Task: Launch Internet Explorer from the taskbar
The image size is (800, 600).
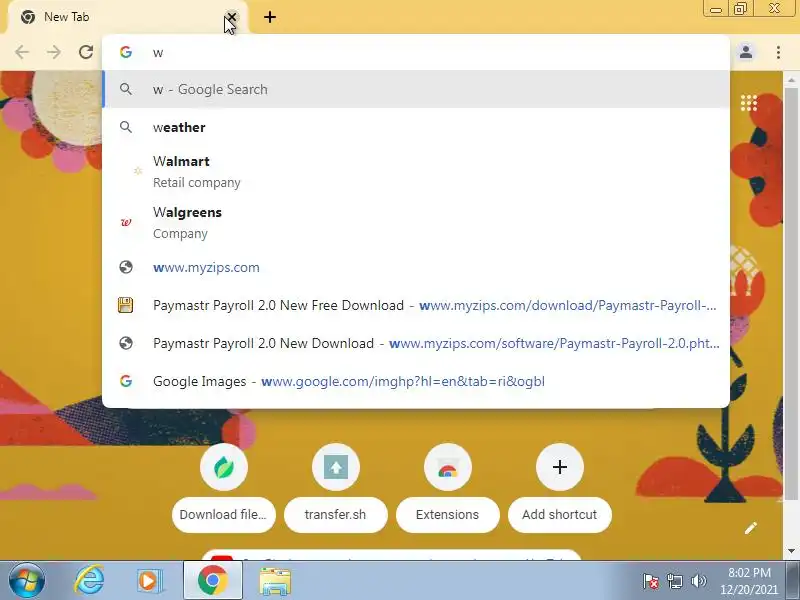Action: [89, 581]
